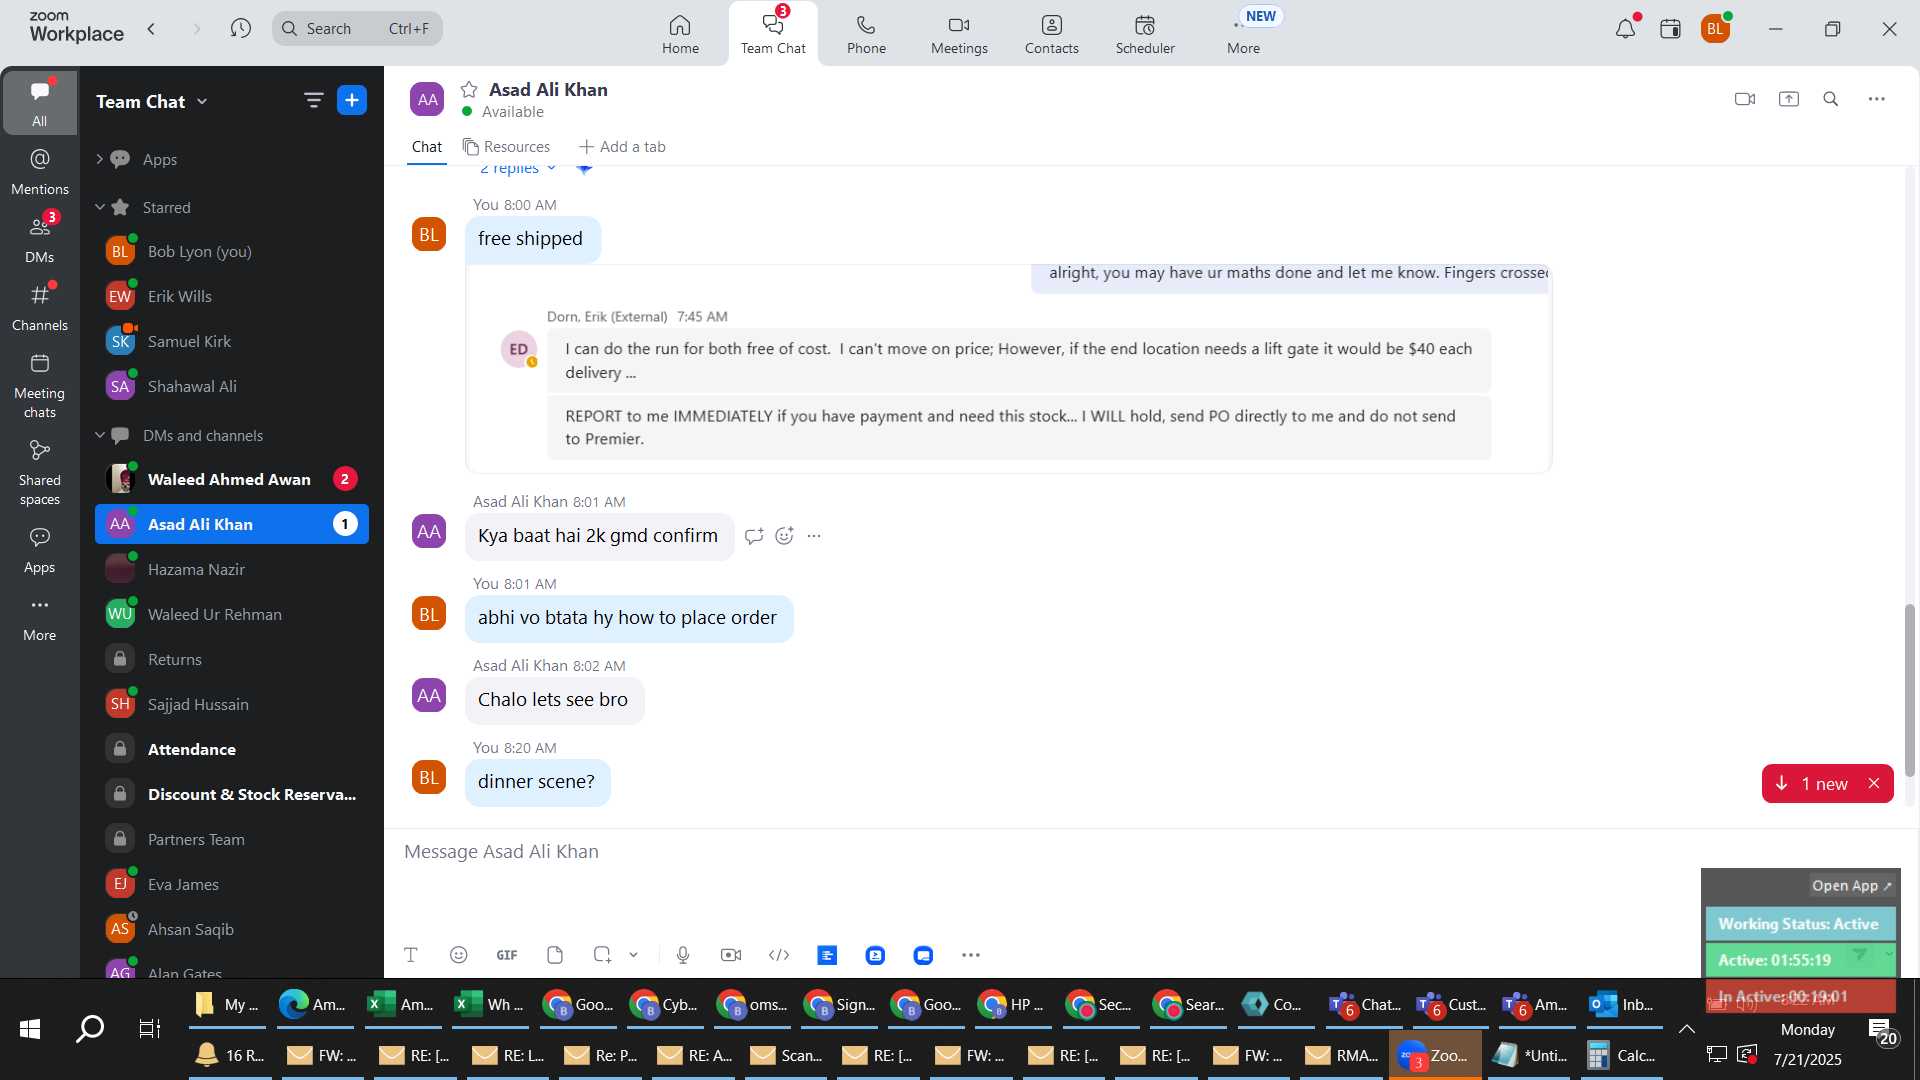
Task: Open screenshot options dropdown arrow
Action: [x=634, y=955]
